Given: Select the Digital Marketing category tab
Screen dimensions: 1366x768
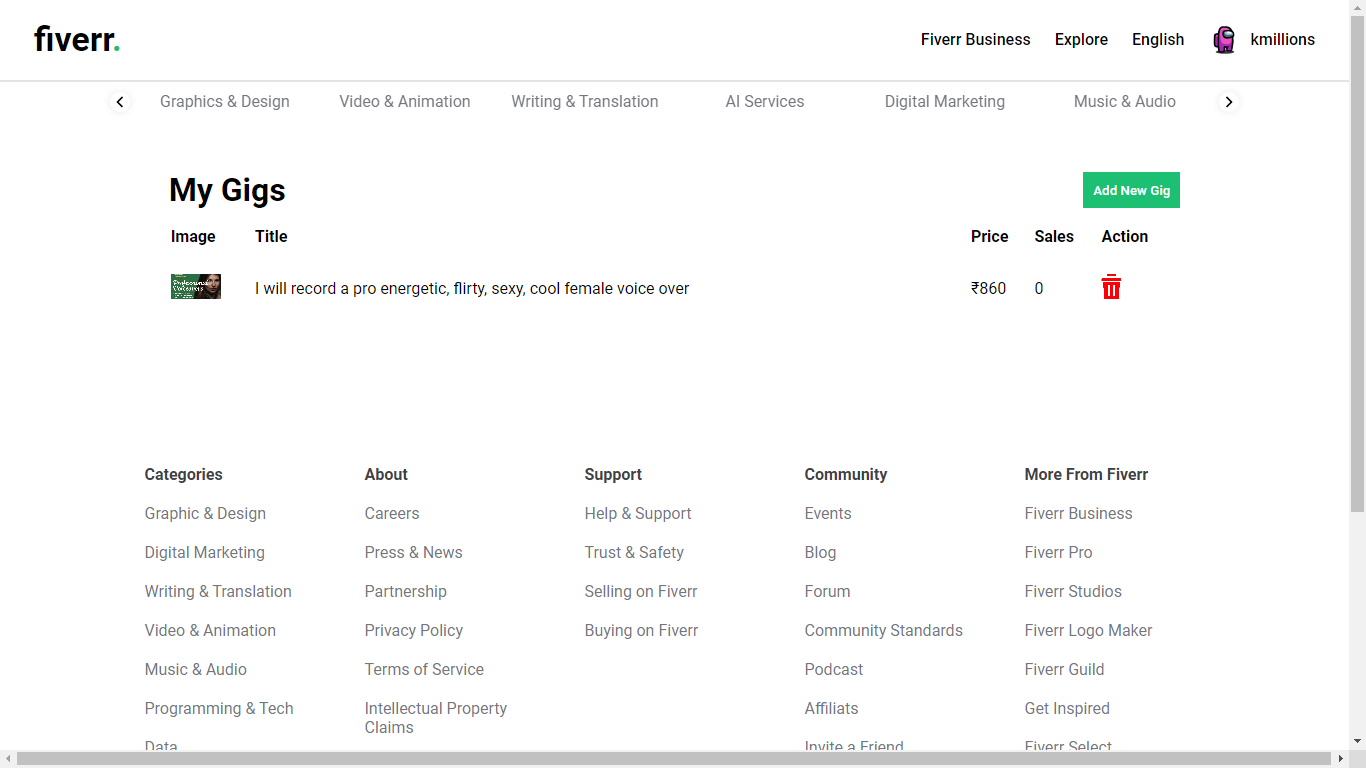Looking at the screenshot, I should (x=945, y=101).
